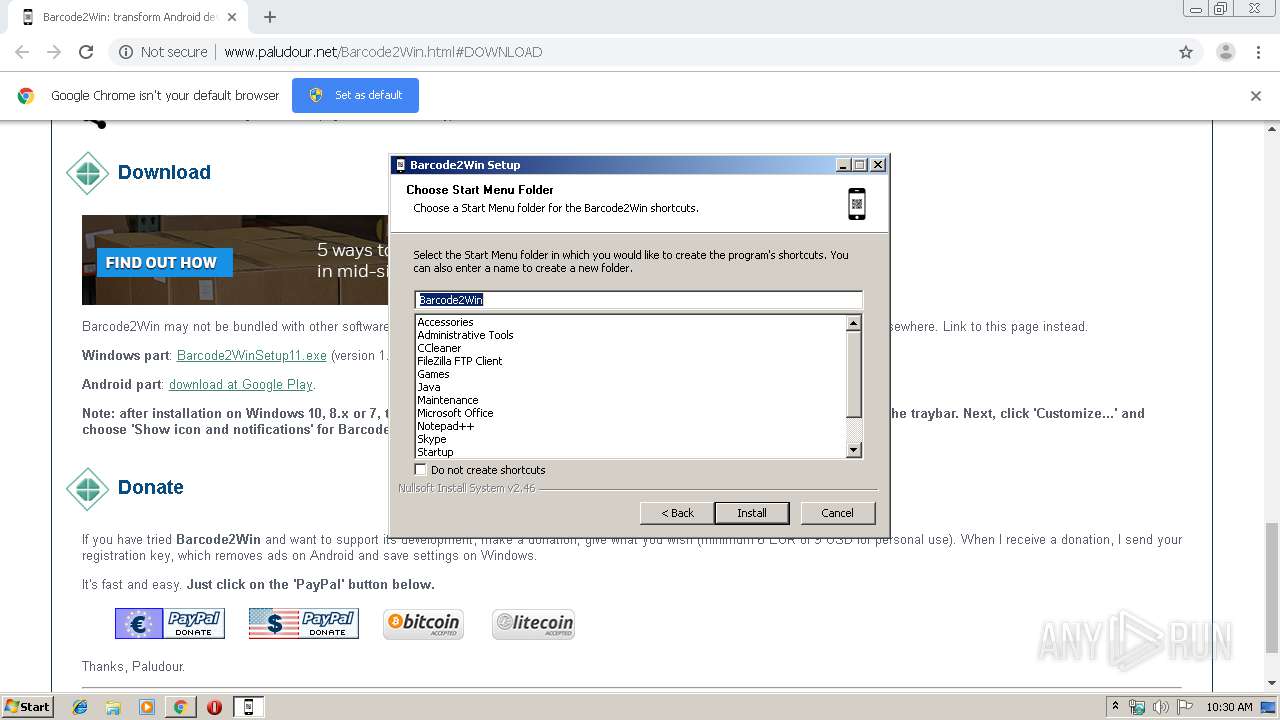Click the litecoin accepted badge
The image size is (1280, 720).
(x=533, y=624)
